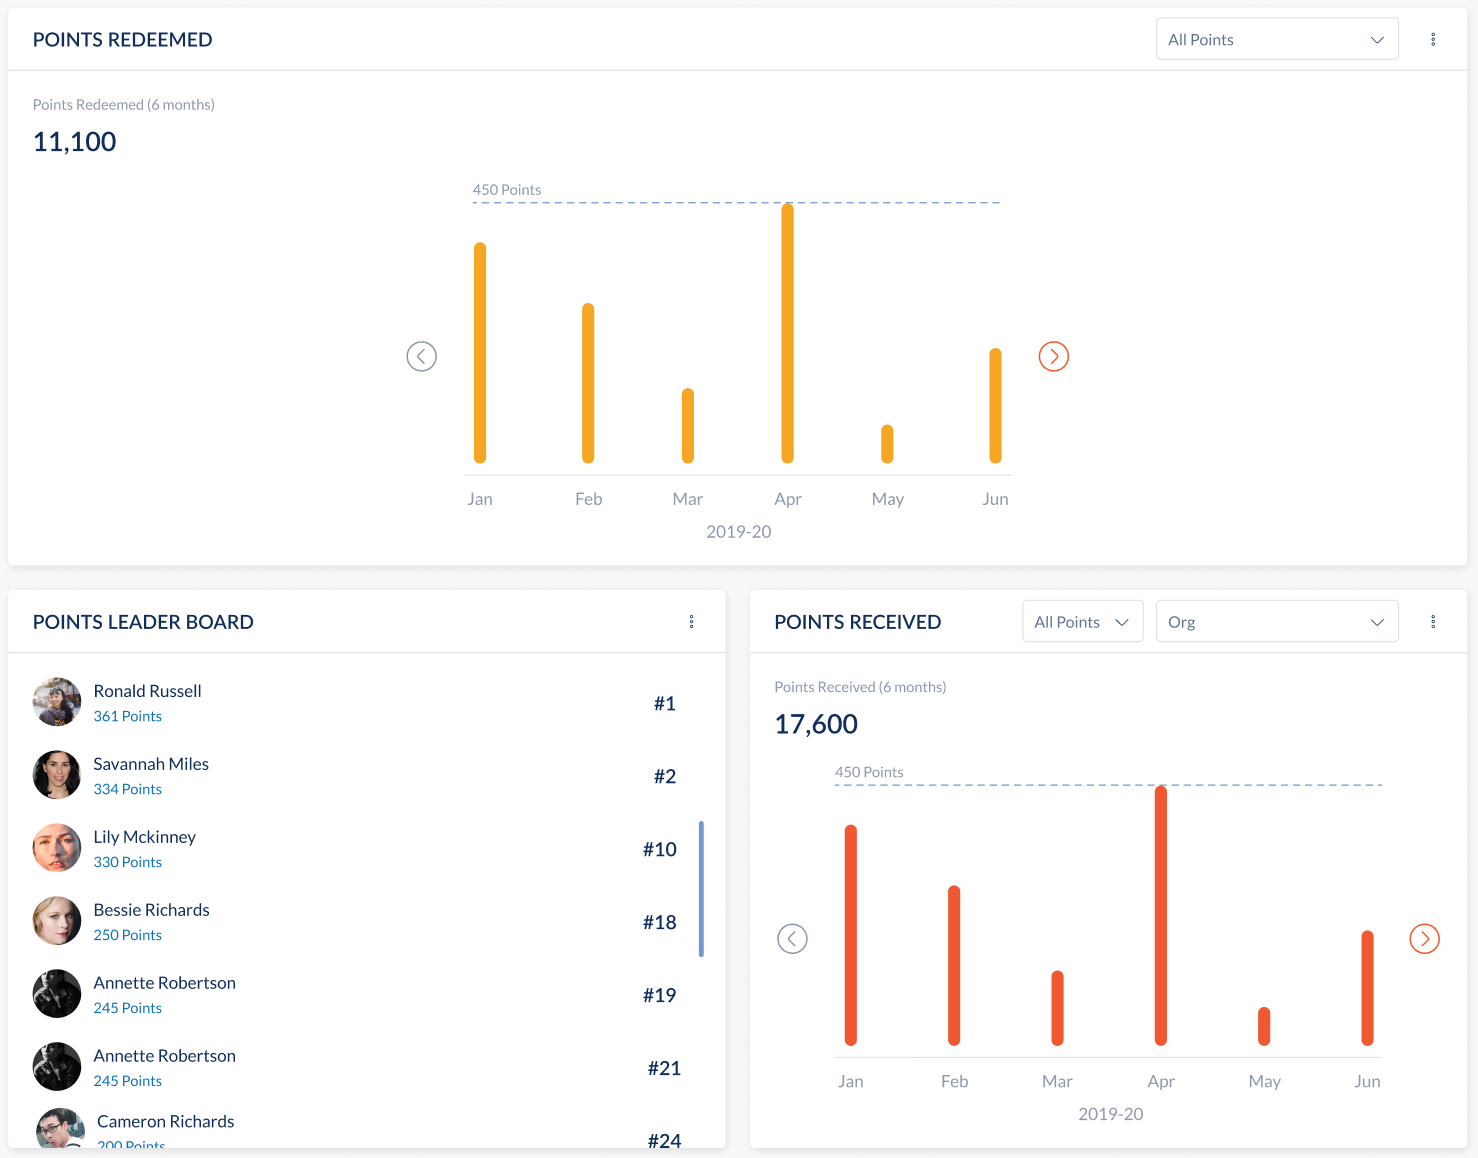Click rank #10 in the leader board
1478x1158 pixels.
(660, 850)
